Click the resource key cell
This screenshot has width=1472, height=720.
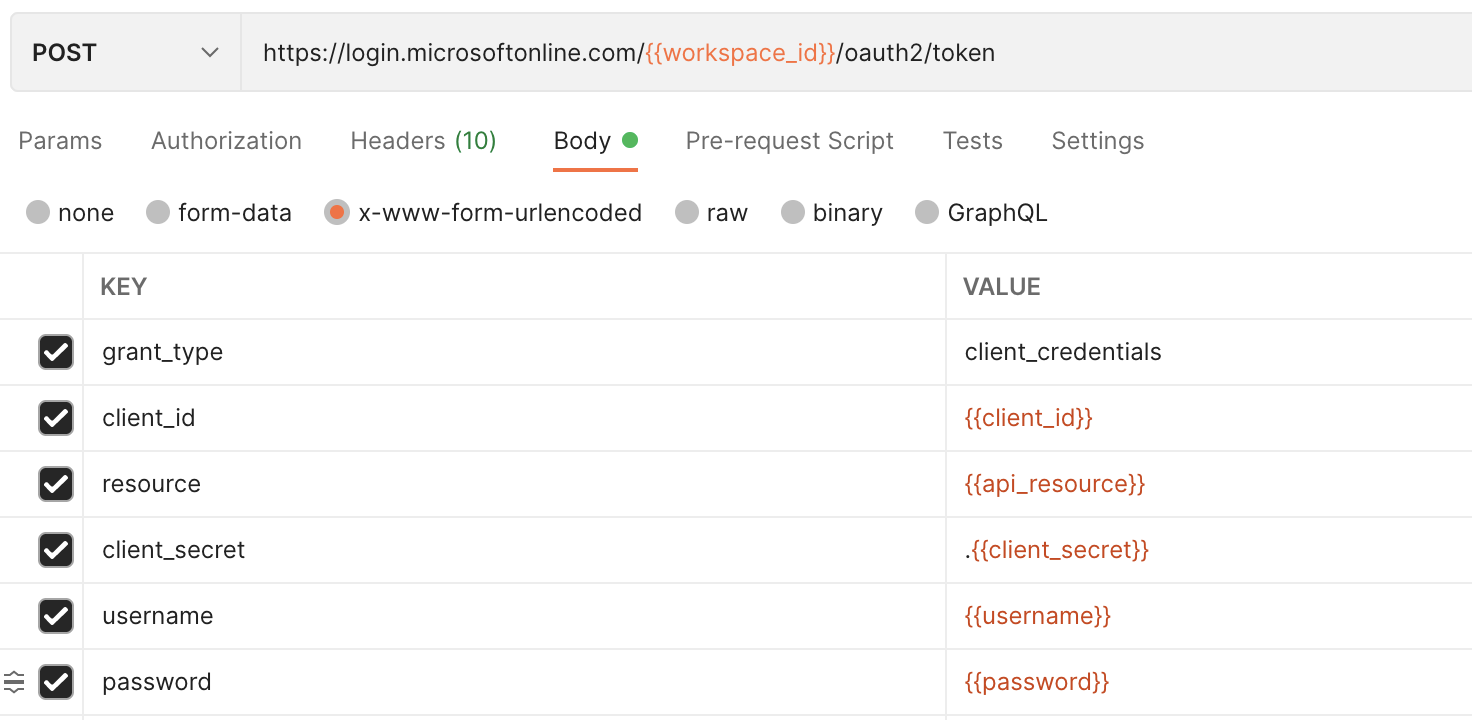tap(514, 484)
